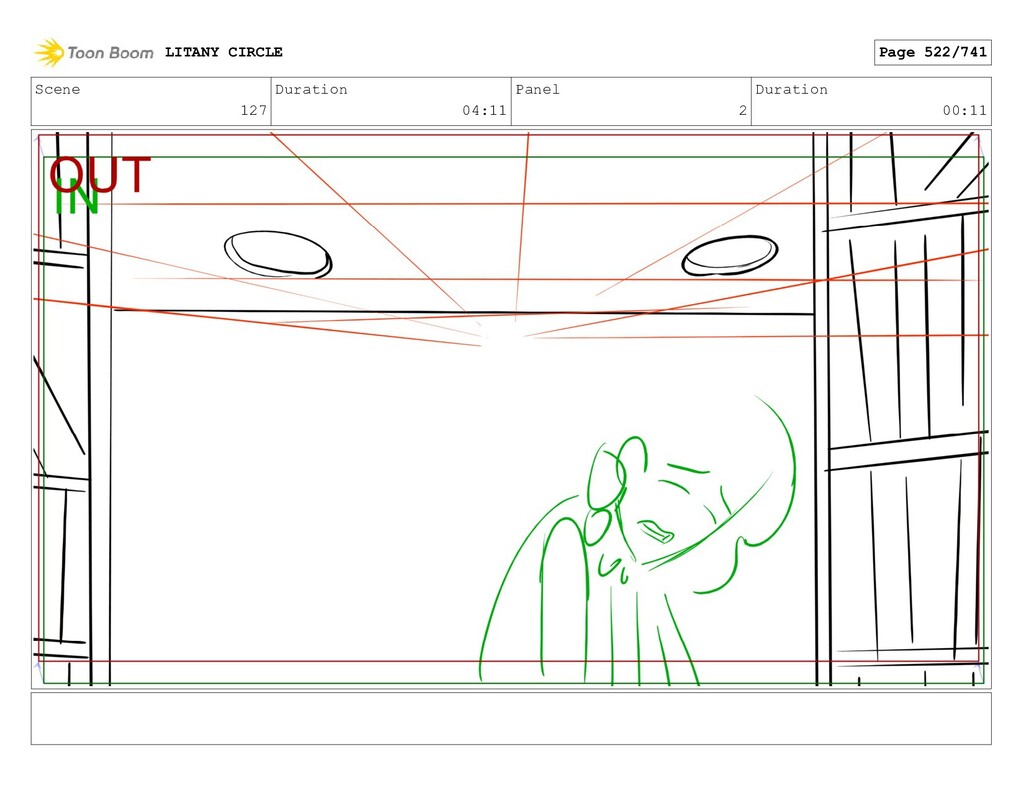Click scene duration value 04:11
Screen dimensions: 1024x791
pos(484,110)
